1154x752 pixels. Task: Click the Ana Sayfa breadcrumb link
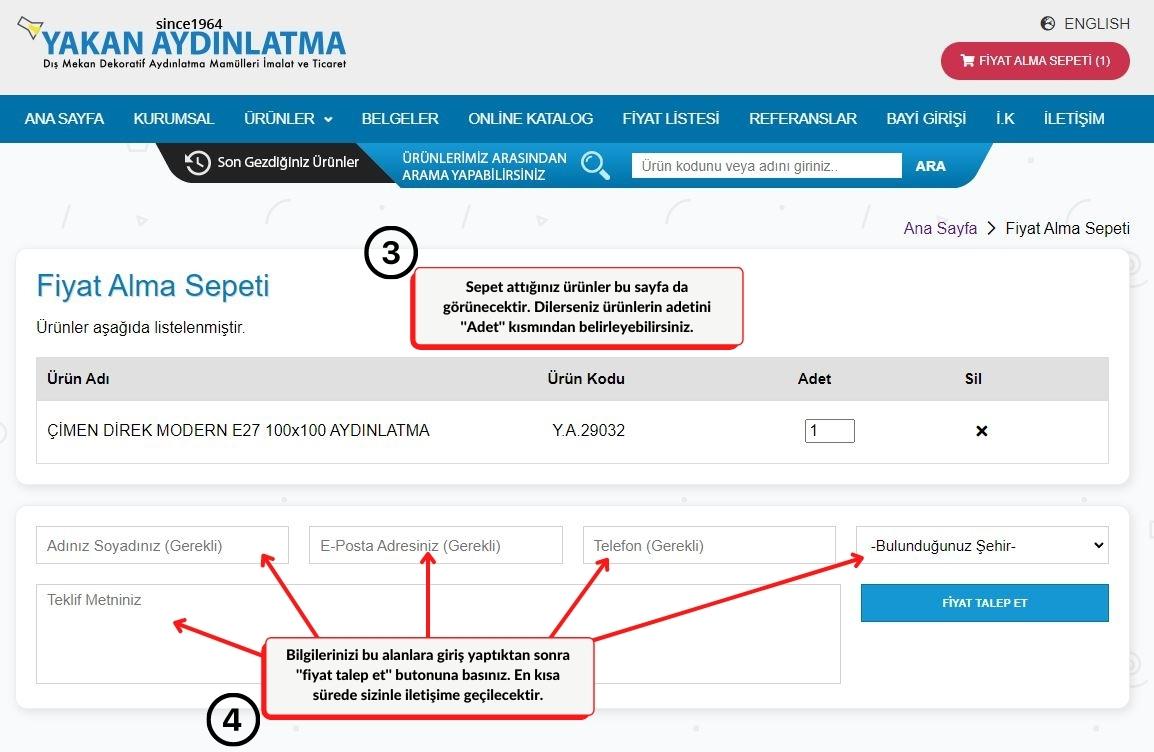(x=940, y=228)
